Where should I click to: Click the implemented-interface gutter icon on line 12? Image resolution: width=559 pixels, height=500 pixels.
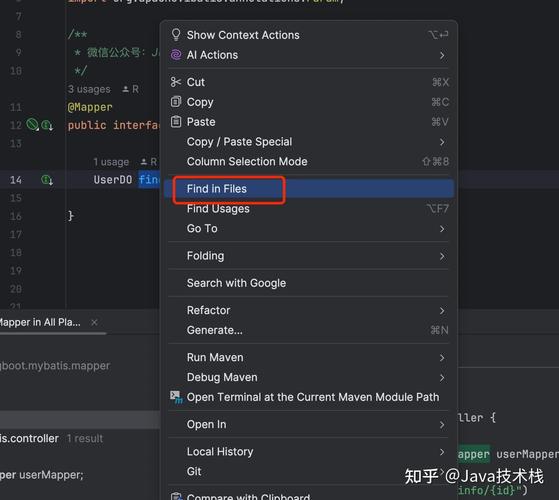[47, 125]
